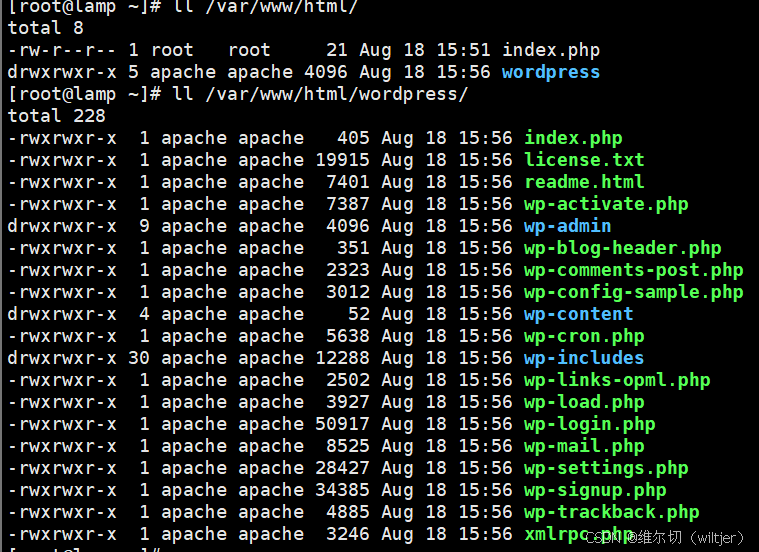Screen dimensions: 759x552
Task: Click the wp-includes directory name
Action: click(584, 358)
